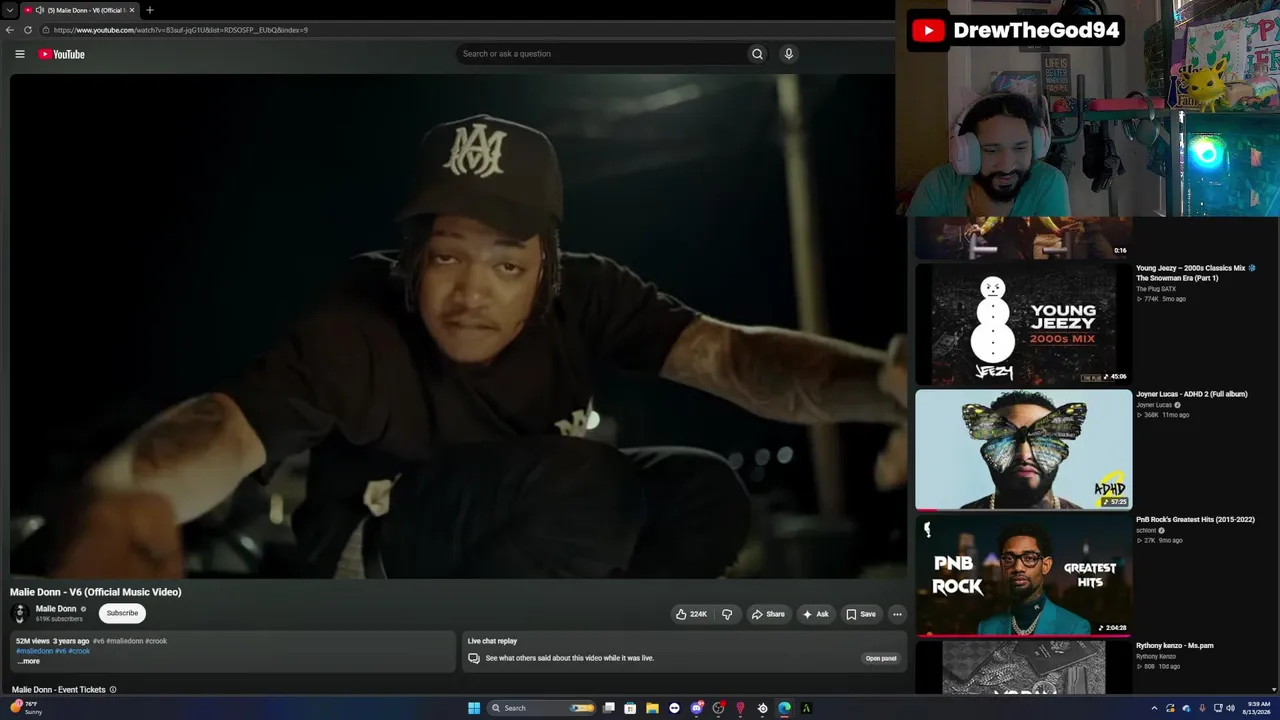This screenshot has width=1280, height=720.
Task: Open Young Jeezy 2000s Mix thumbnail
Action: pyautogui.click(x=1024, y=324)
